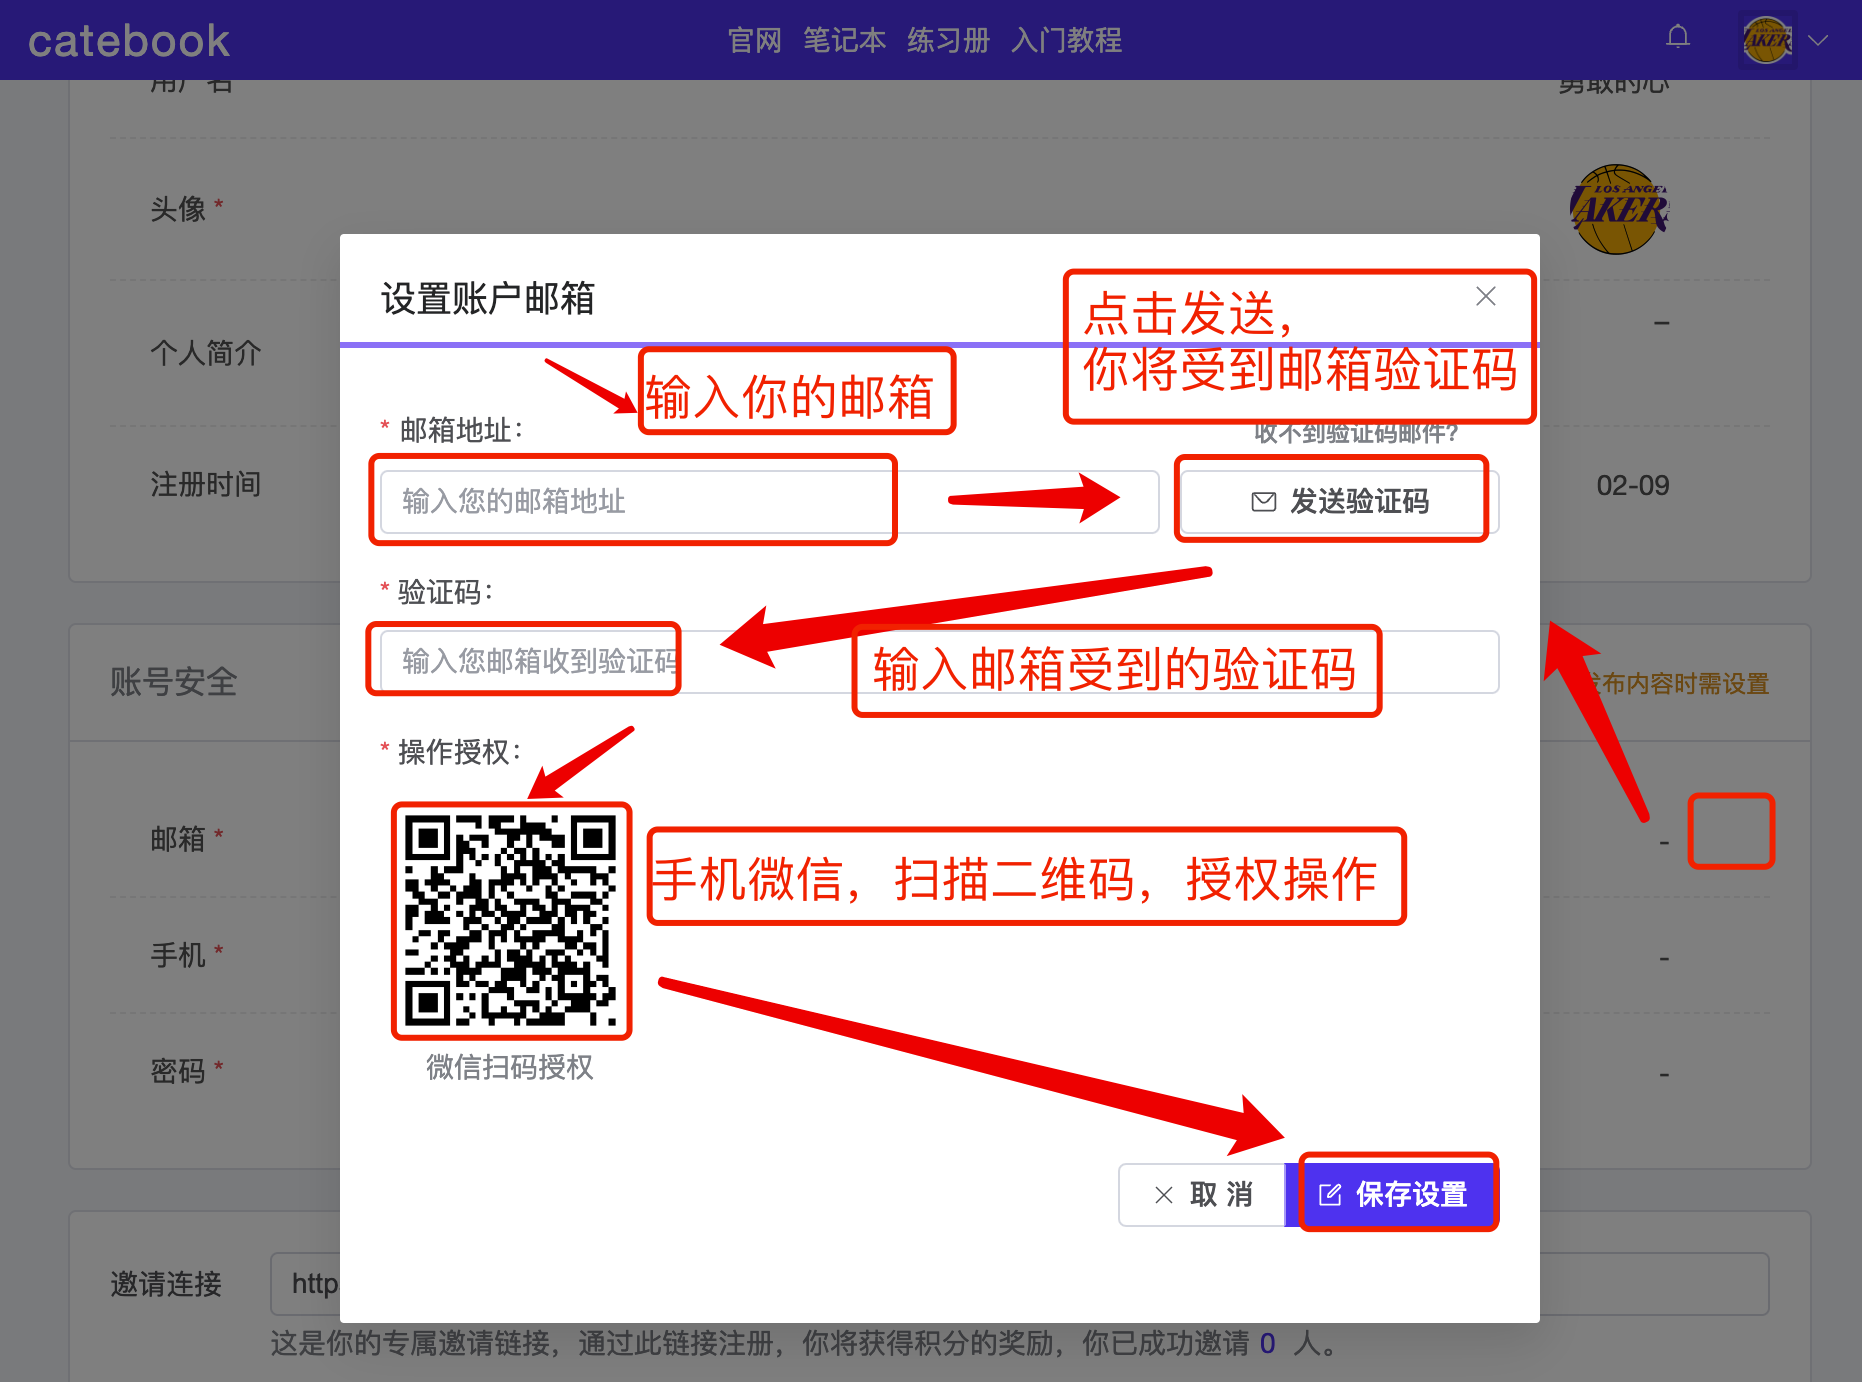Click the 保存设置 button

click(1393, 1194)
